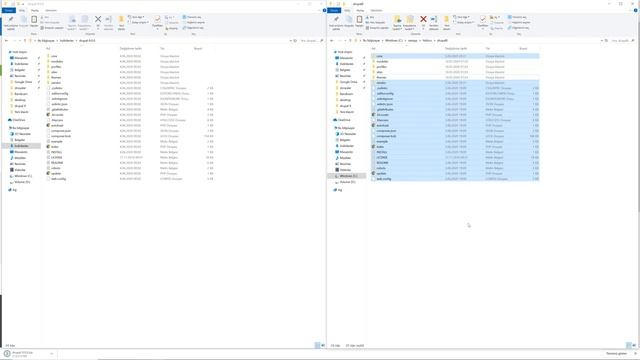Click Invert selection in drupal8 window ribbon
This screenshot has height=360, width=640.
[519, 28]
